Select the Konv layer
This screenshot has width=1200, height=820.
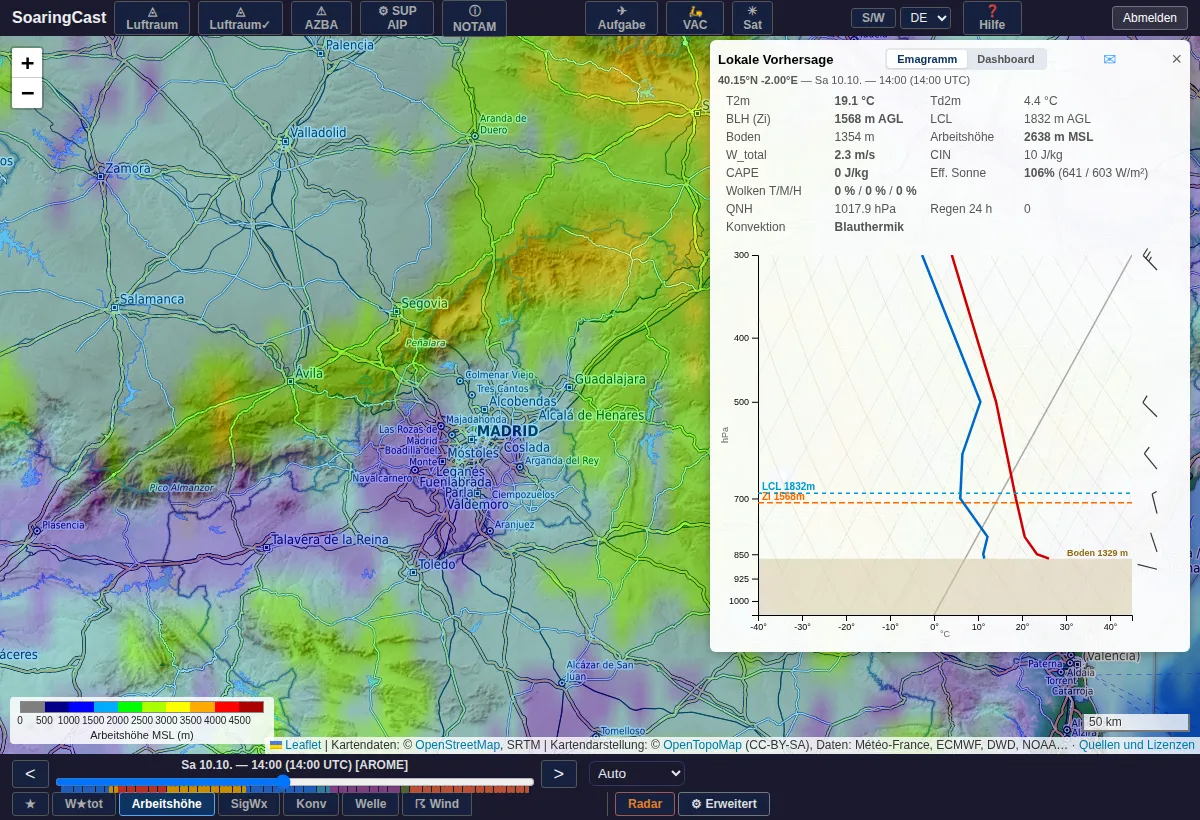pos(311,804)
